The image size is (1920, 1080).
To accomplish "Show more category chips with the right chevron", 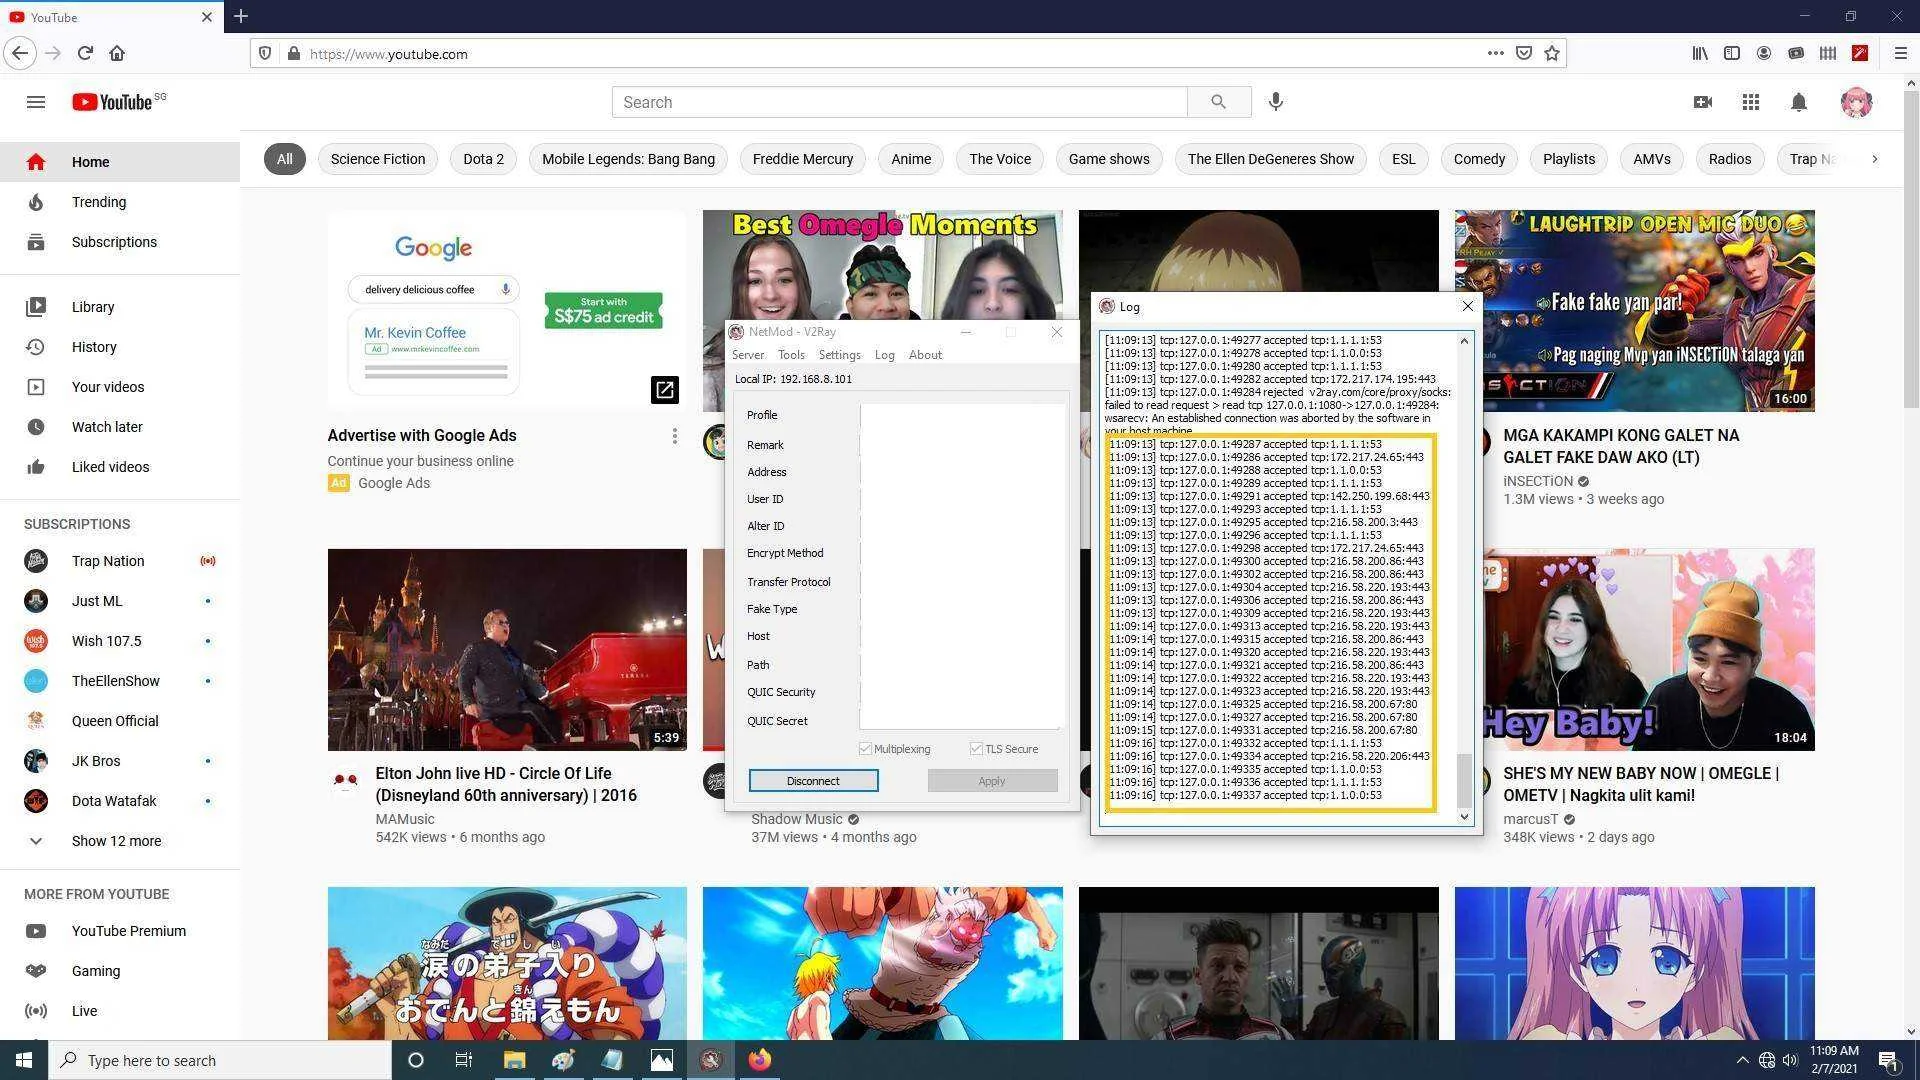I will (1874, 159).
